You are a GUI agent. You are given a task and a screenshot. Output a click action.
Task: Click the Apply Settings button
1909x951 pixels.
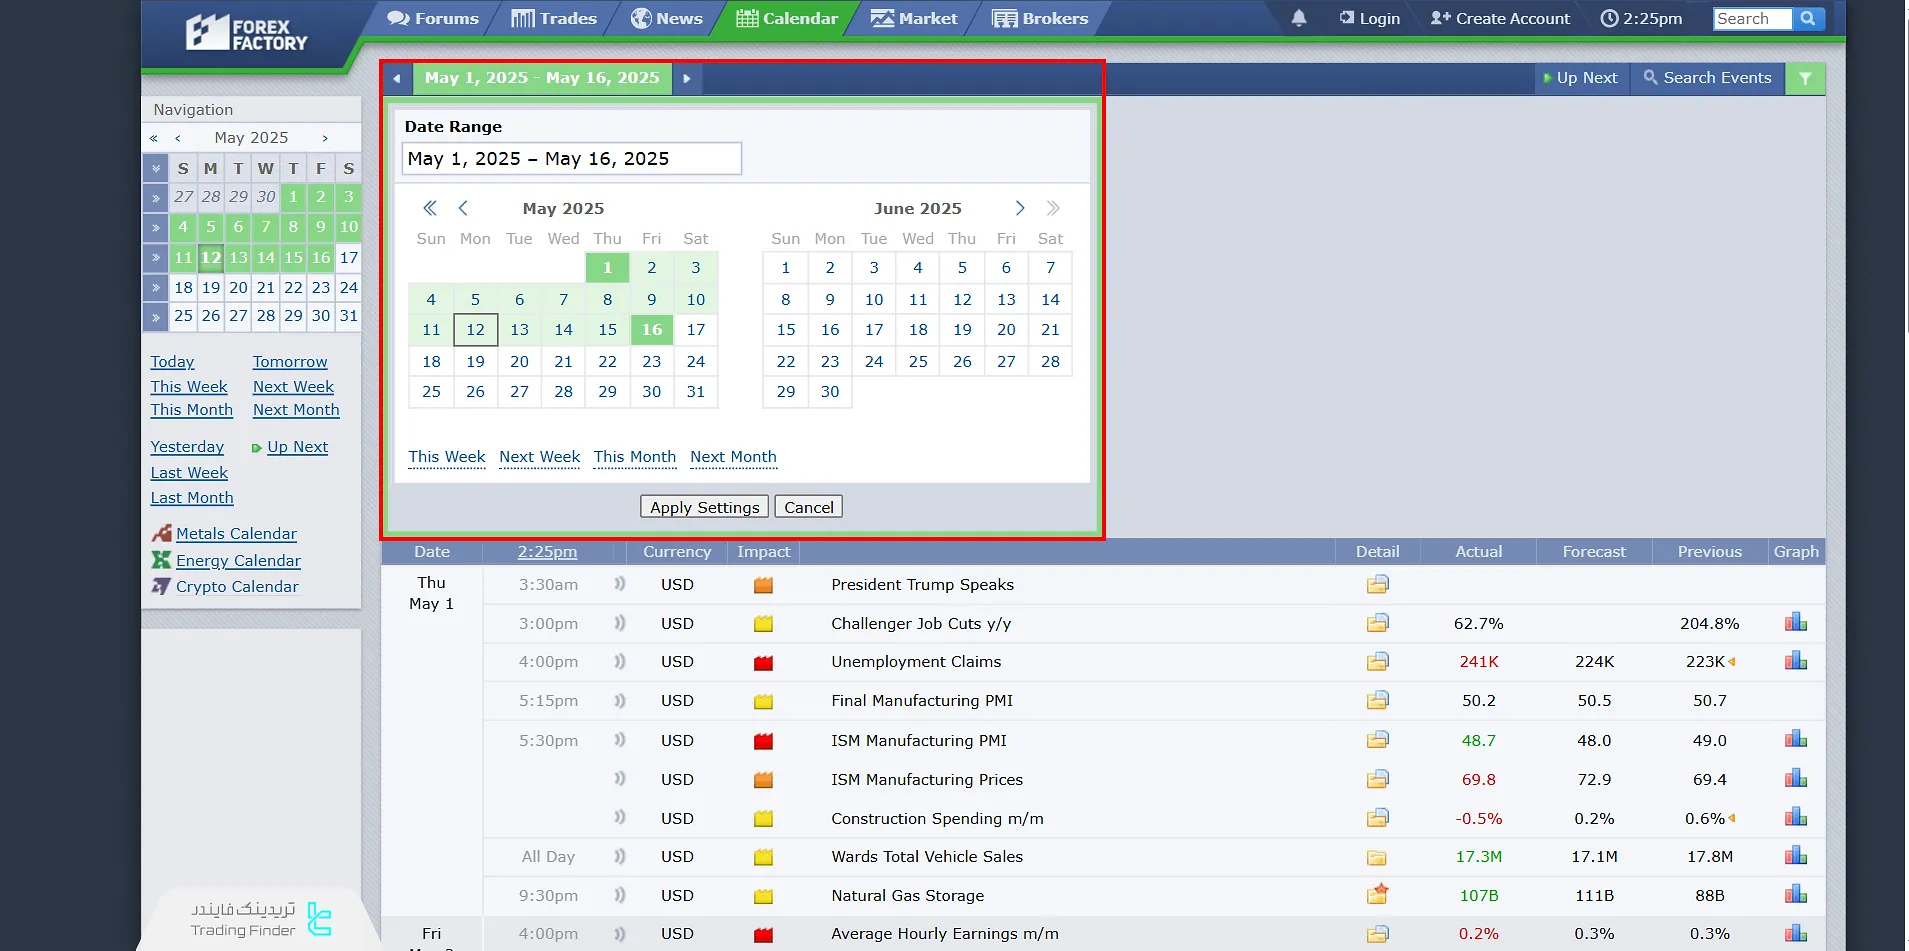[704, 507]
